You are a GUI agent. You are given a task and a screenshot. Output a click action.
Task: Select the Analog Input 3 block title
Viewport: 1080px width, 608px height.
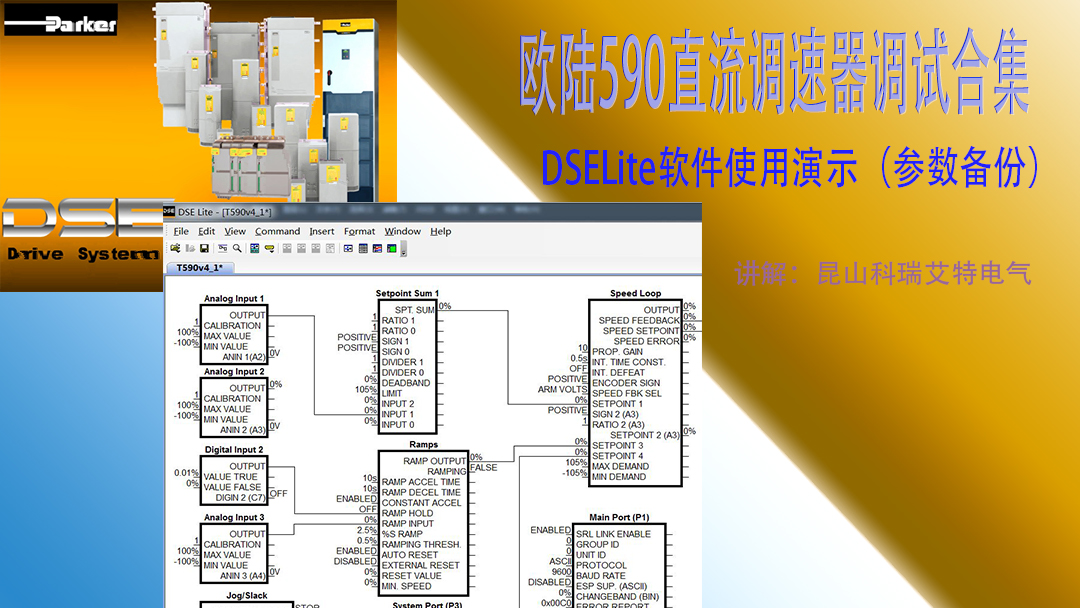[233, 517]
